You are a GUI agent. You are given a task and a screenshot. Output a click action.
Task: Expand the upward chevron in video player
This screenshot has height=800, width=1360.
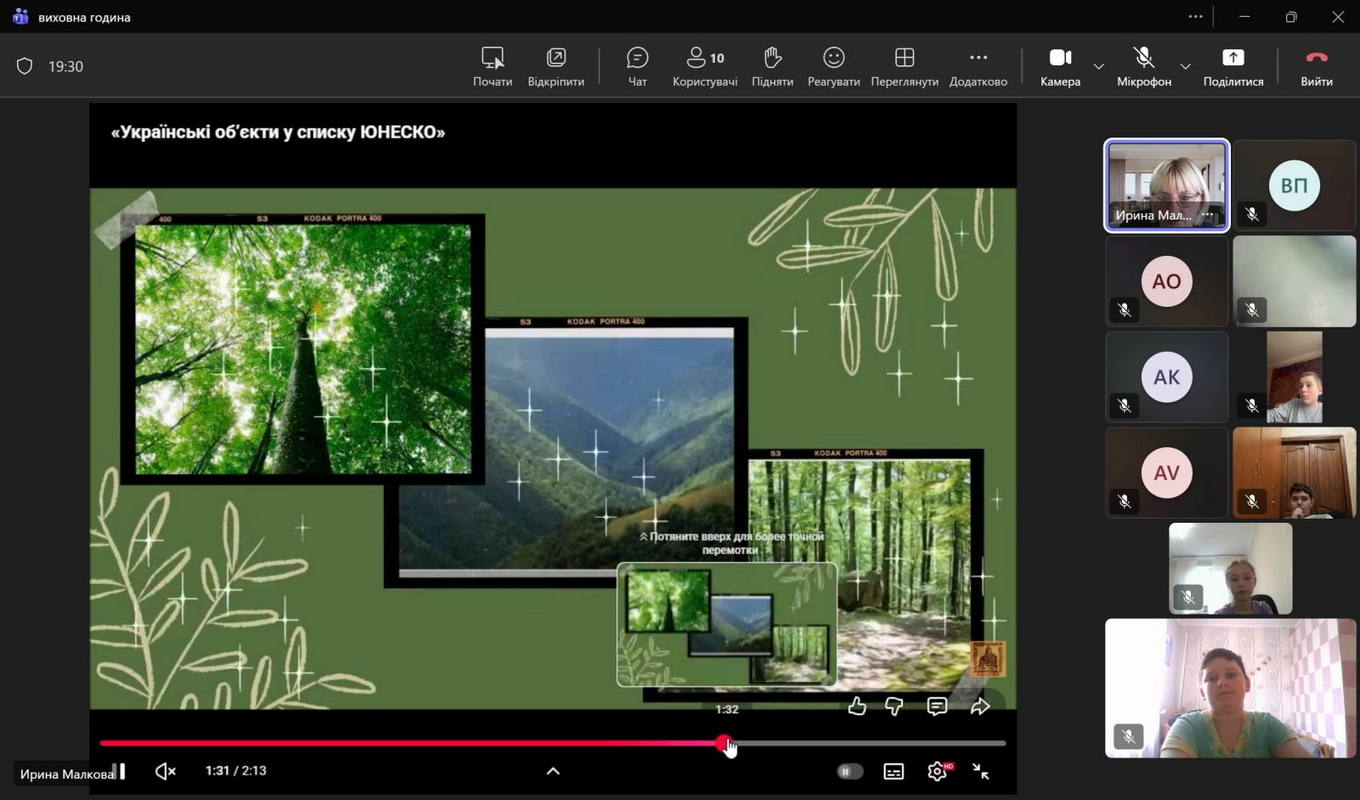[x=553, y=771]
